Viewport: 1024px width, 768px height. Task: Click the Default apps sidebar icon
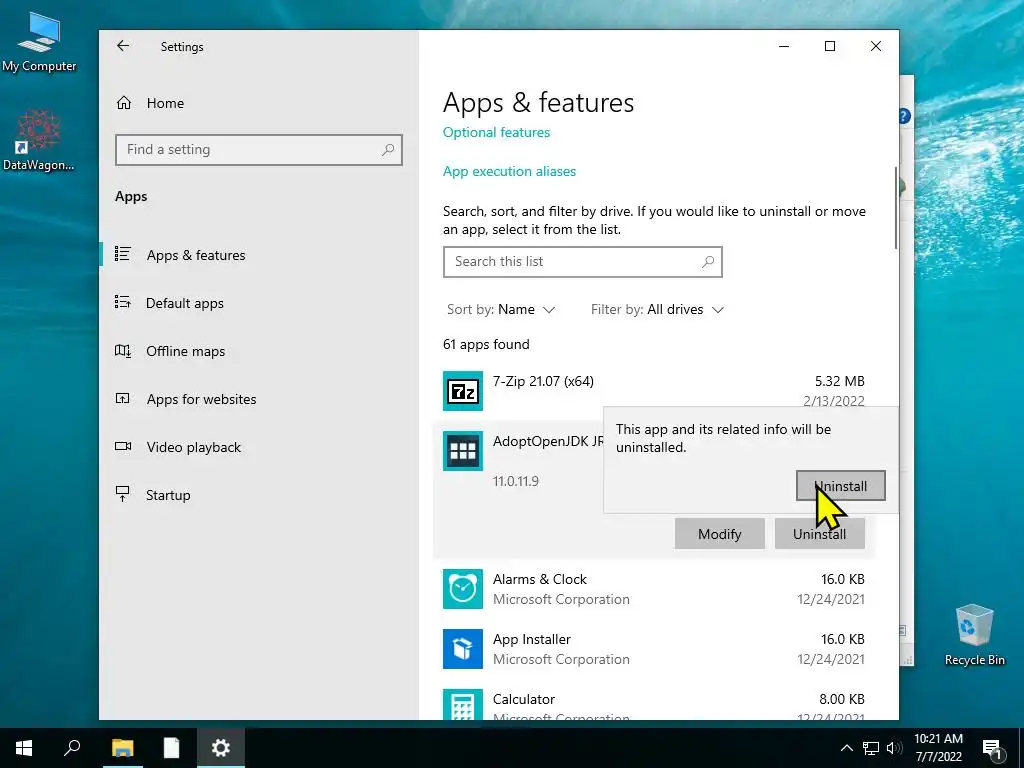(123, 302)
